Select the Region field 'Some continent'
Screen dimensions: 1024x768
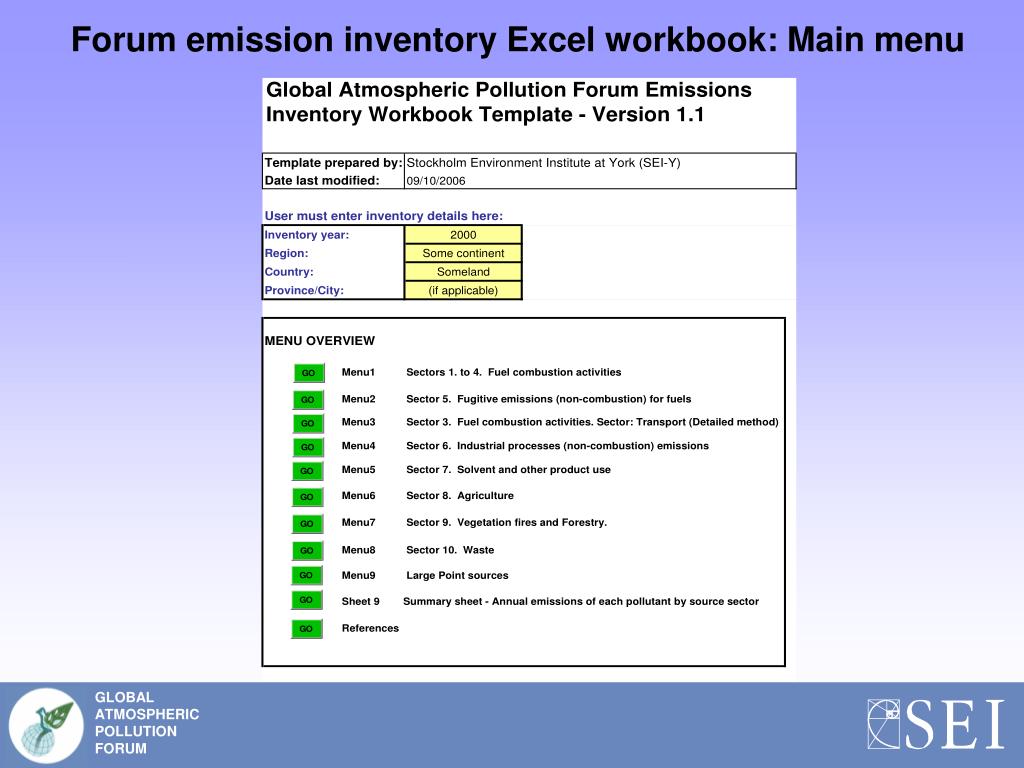tap(463, 253)
